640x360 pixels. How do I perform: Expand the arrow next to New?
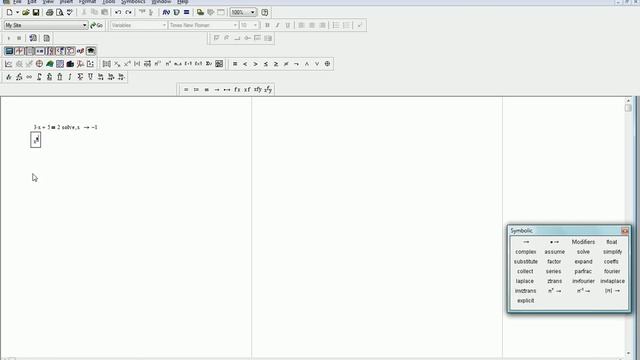point(17,12)
